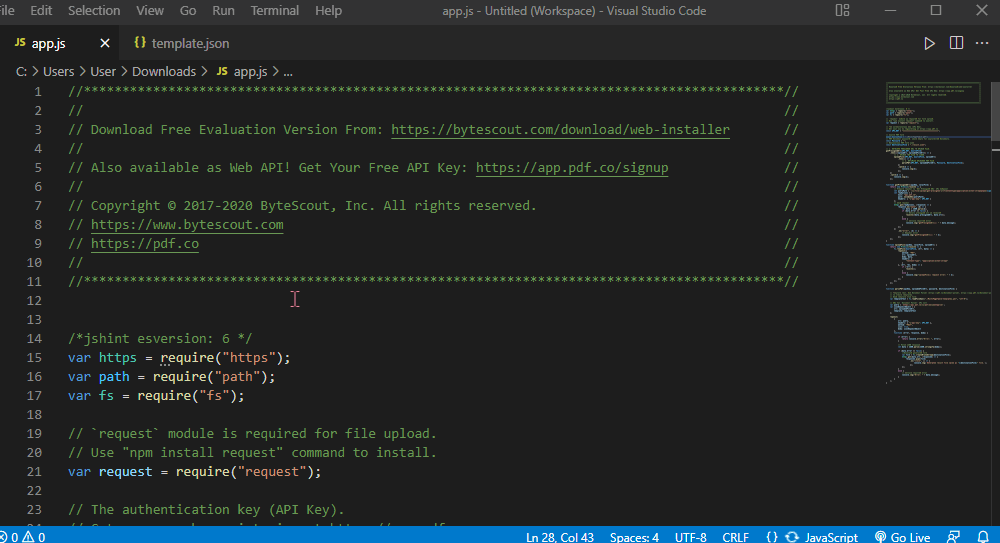The image size is (1000, 543).
Task: Click the C: breadcrumb segment
Action: click(x=21, y=71)
